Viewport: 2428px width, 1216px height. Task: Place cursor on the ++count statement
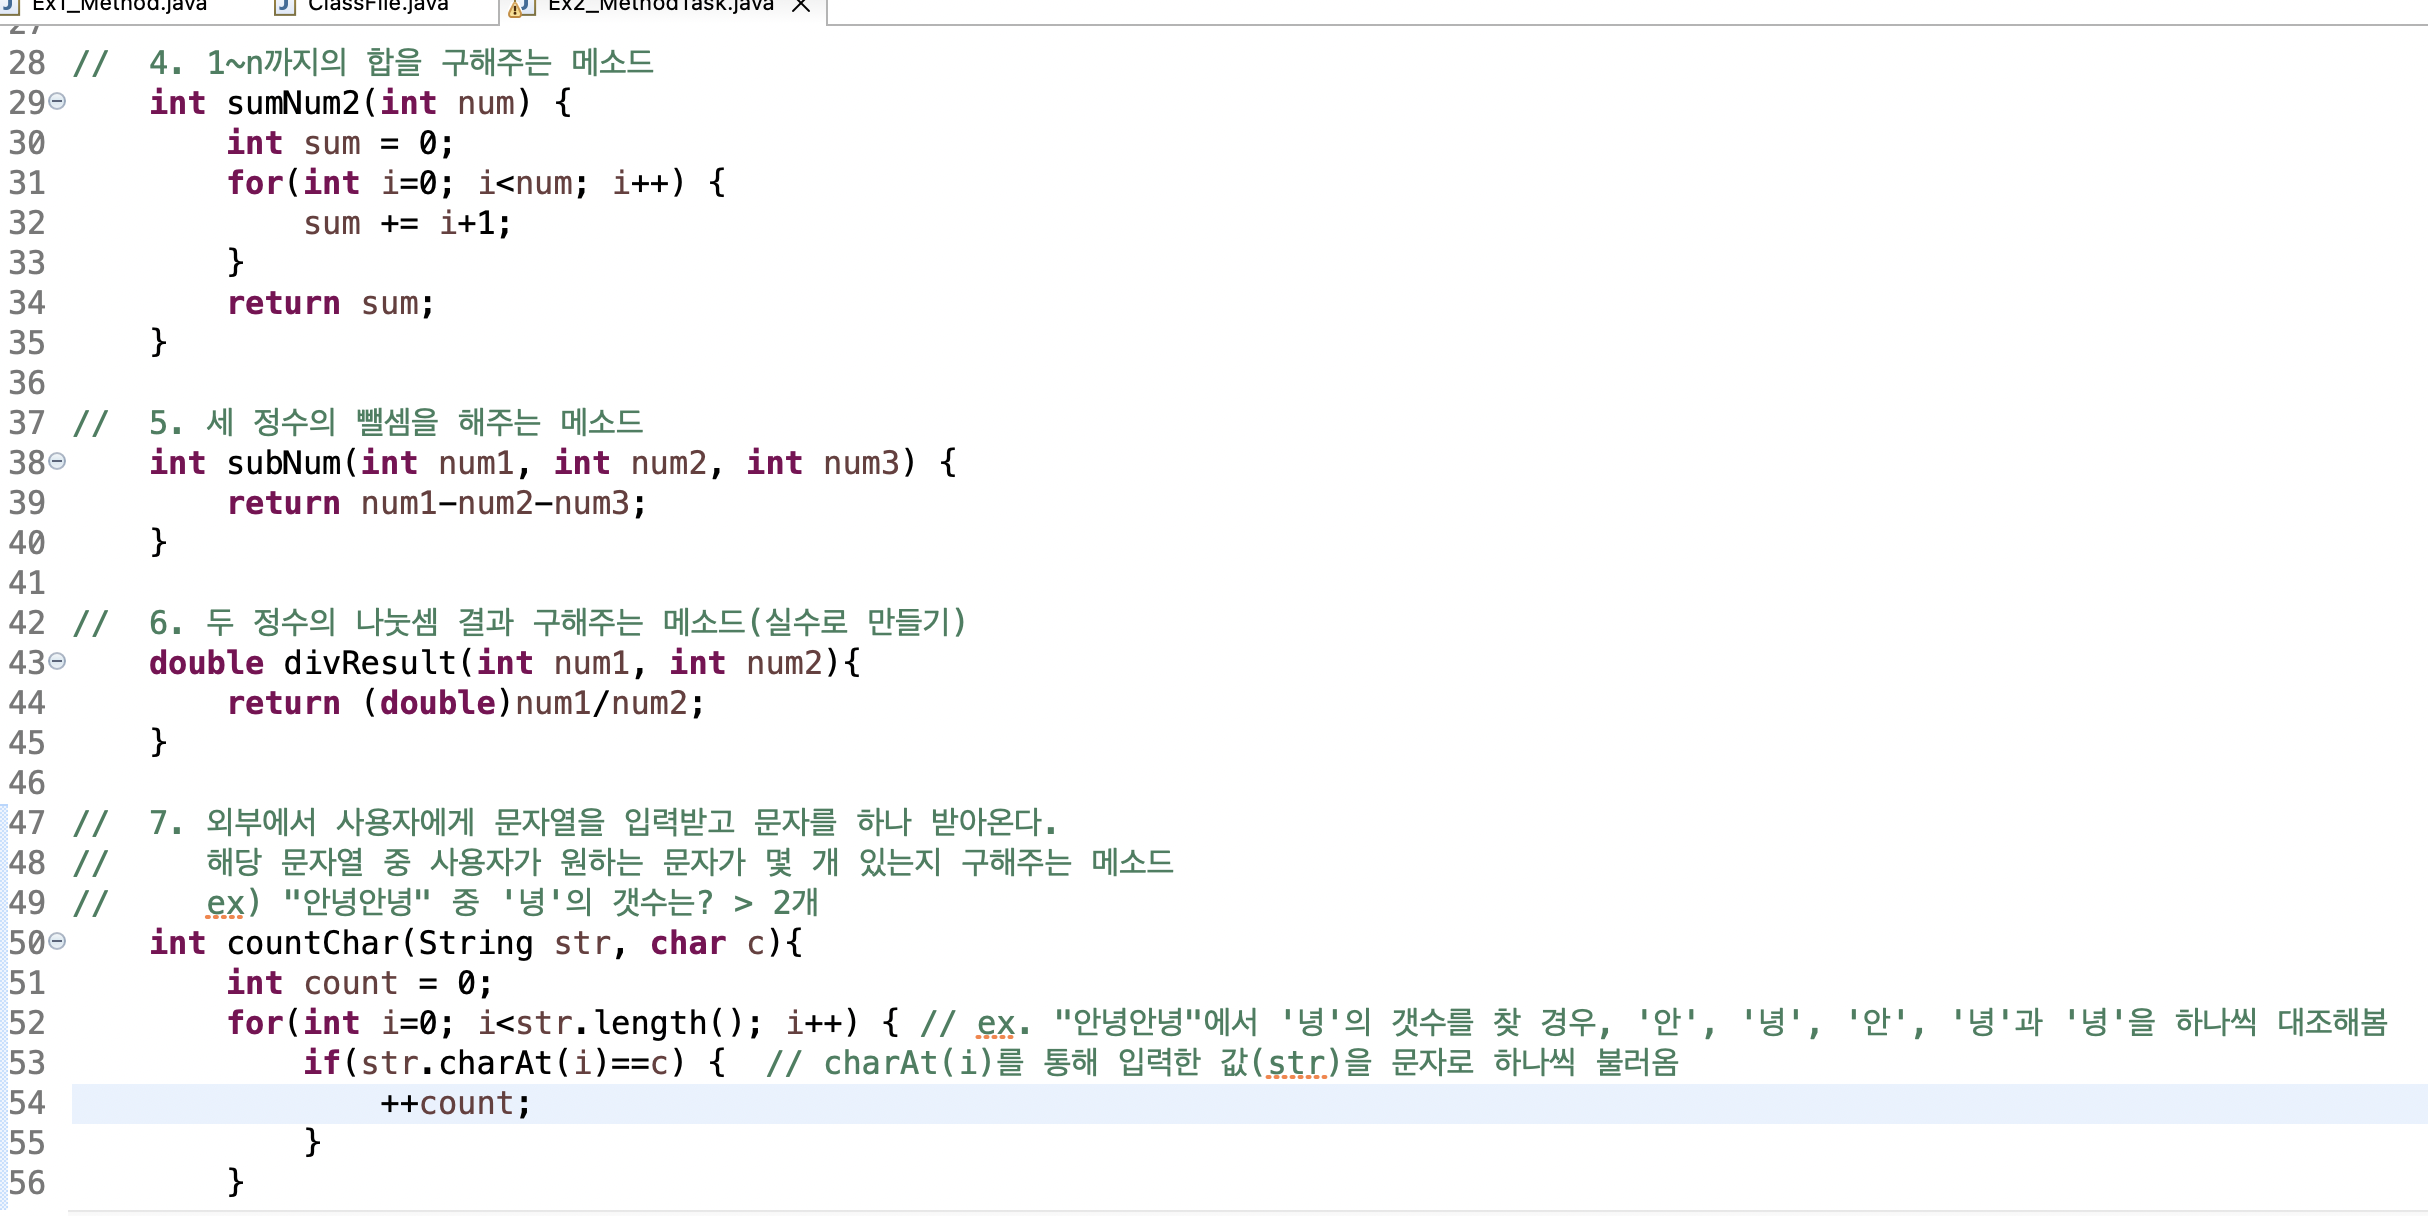point(456,1103)
